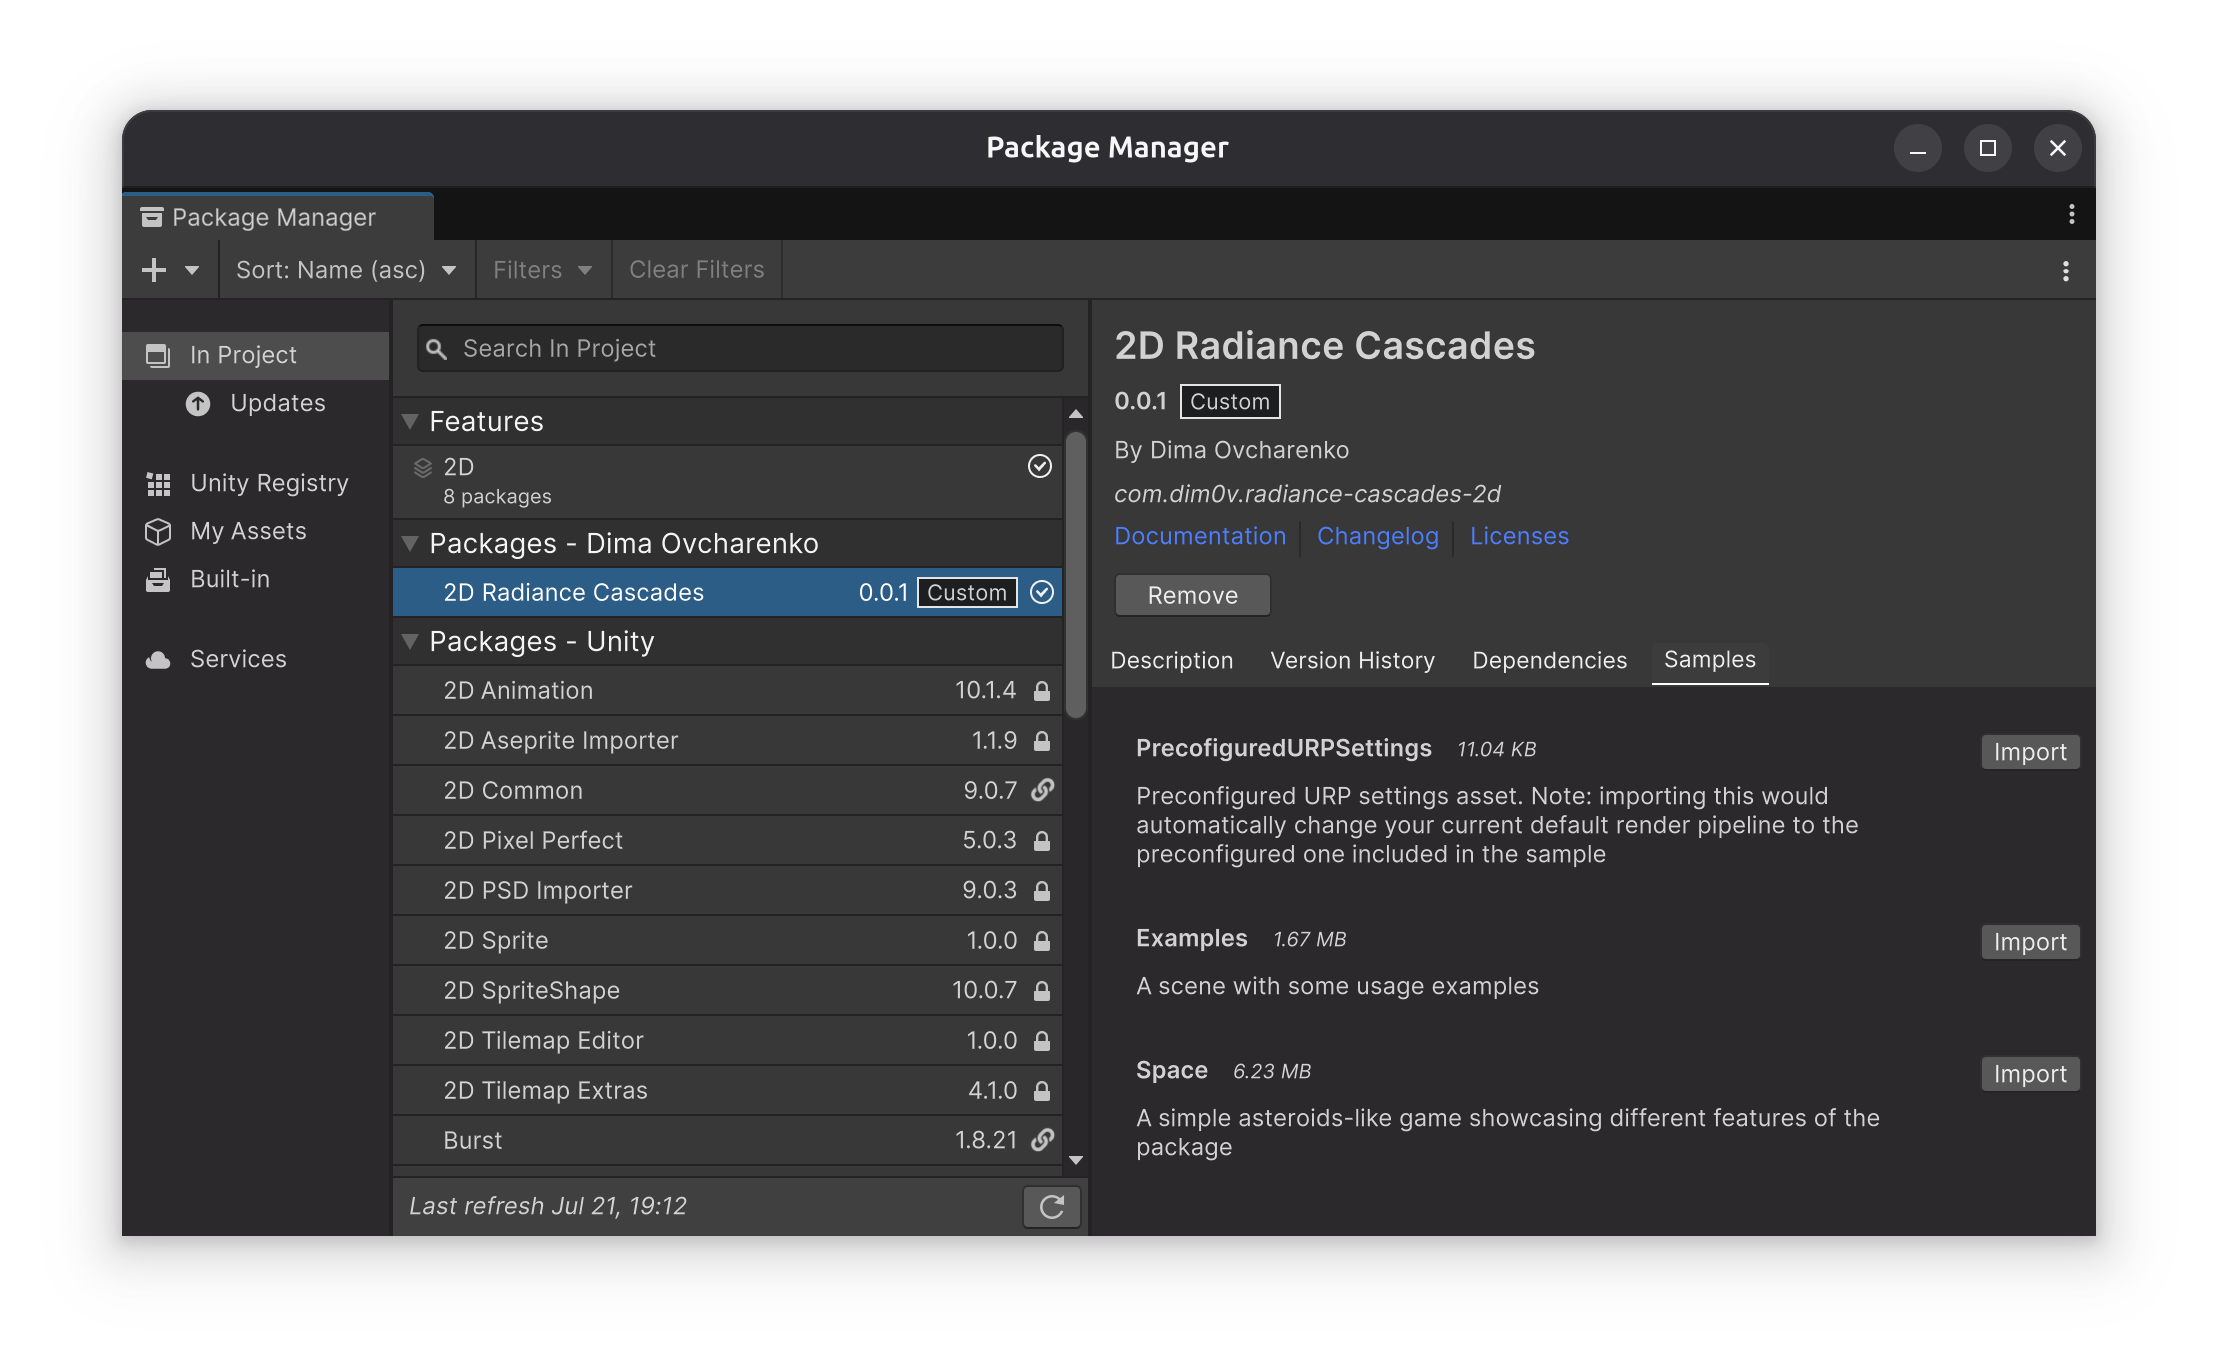2218x1370 pixels.
Task: Select the 2D Tilemap Extras package
Action: [728, 1091]
